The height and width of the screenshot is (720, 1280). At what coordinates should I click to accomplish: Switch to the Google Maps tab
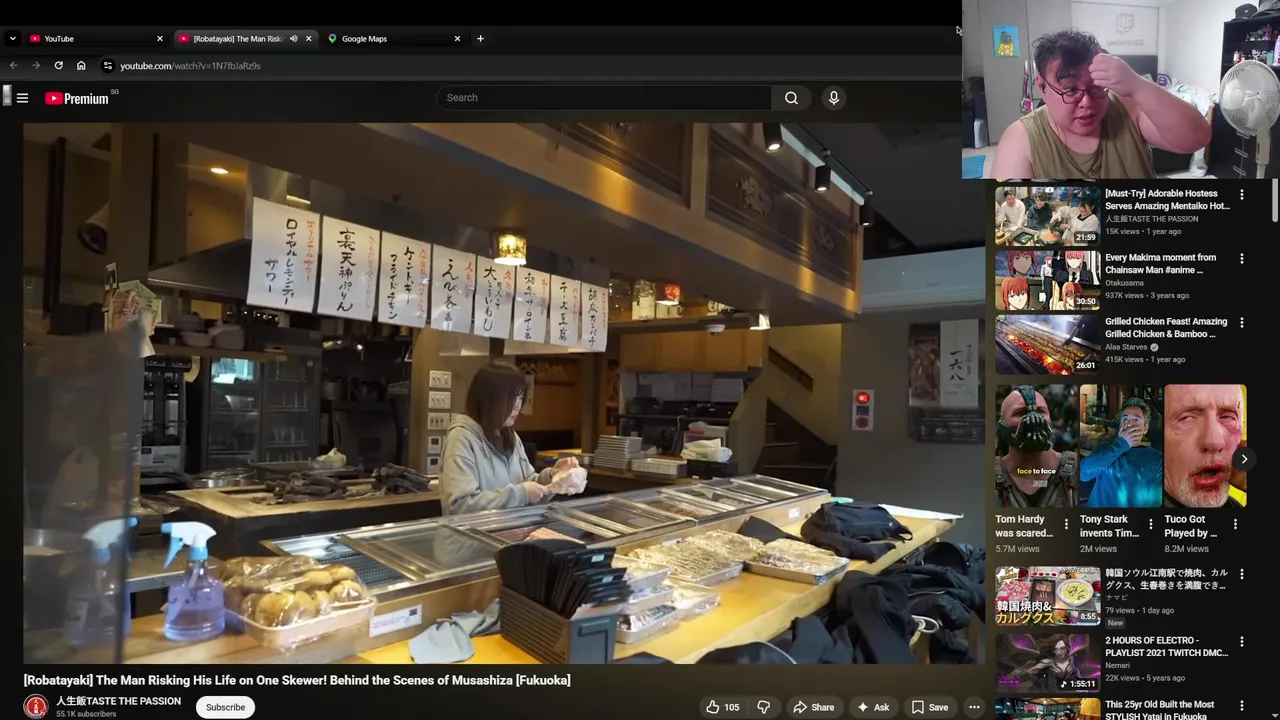tap(394, 39)
